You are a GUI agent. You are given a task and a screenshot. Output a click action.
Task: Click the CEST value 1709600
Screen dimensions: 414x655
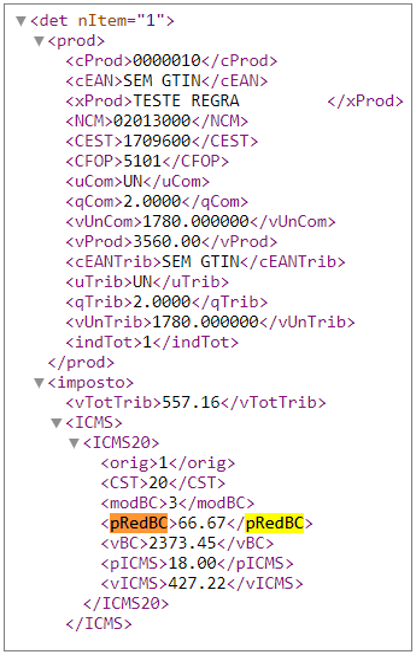[x=157, y=141]
